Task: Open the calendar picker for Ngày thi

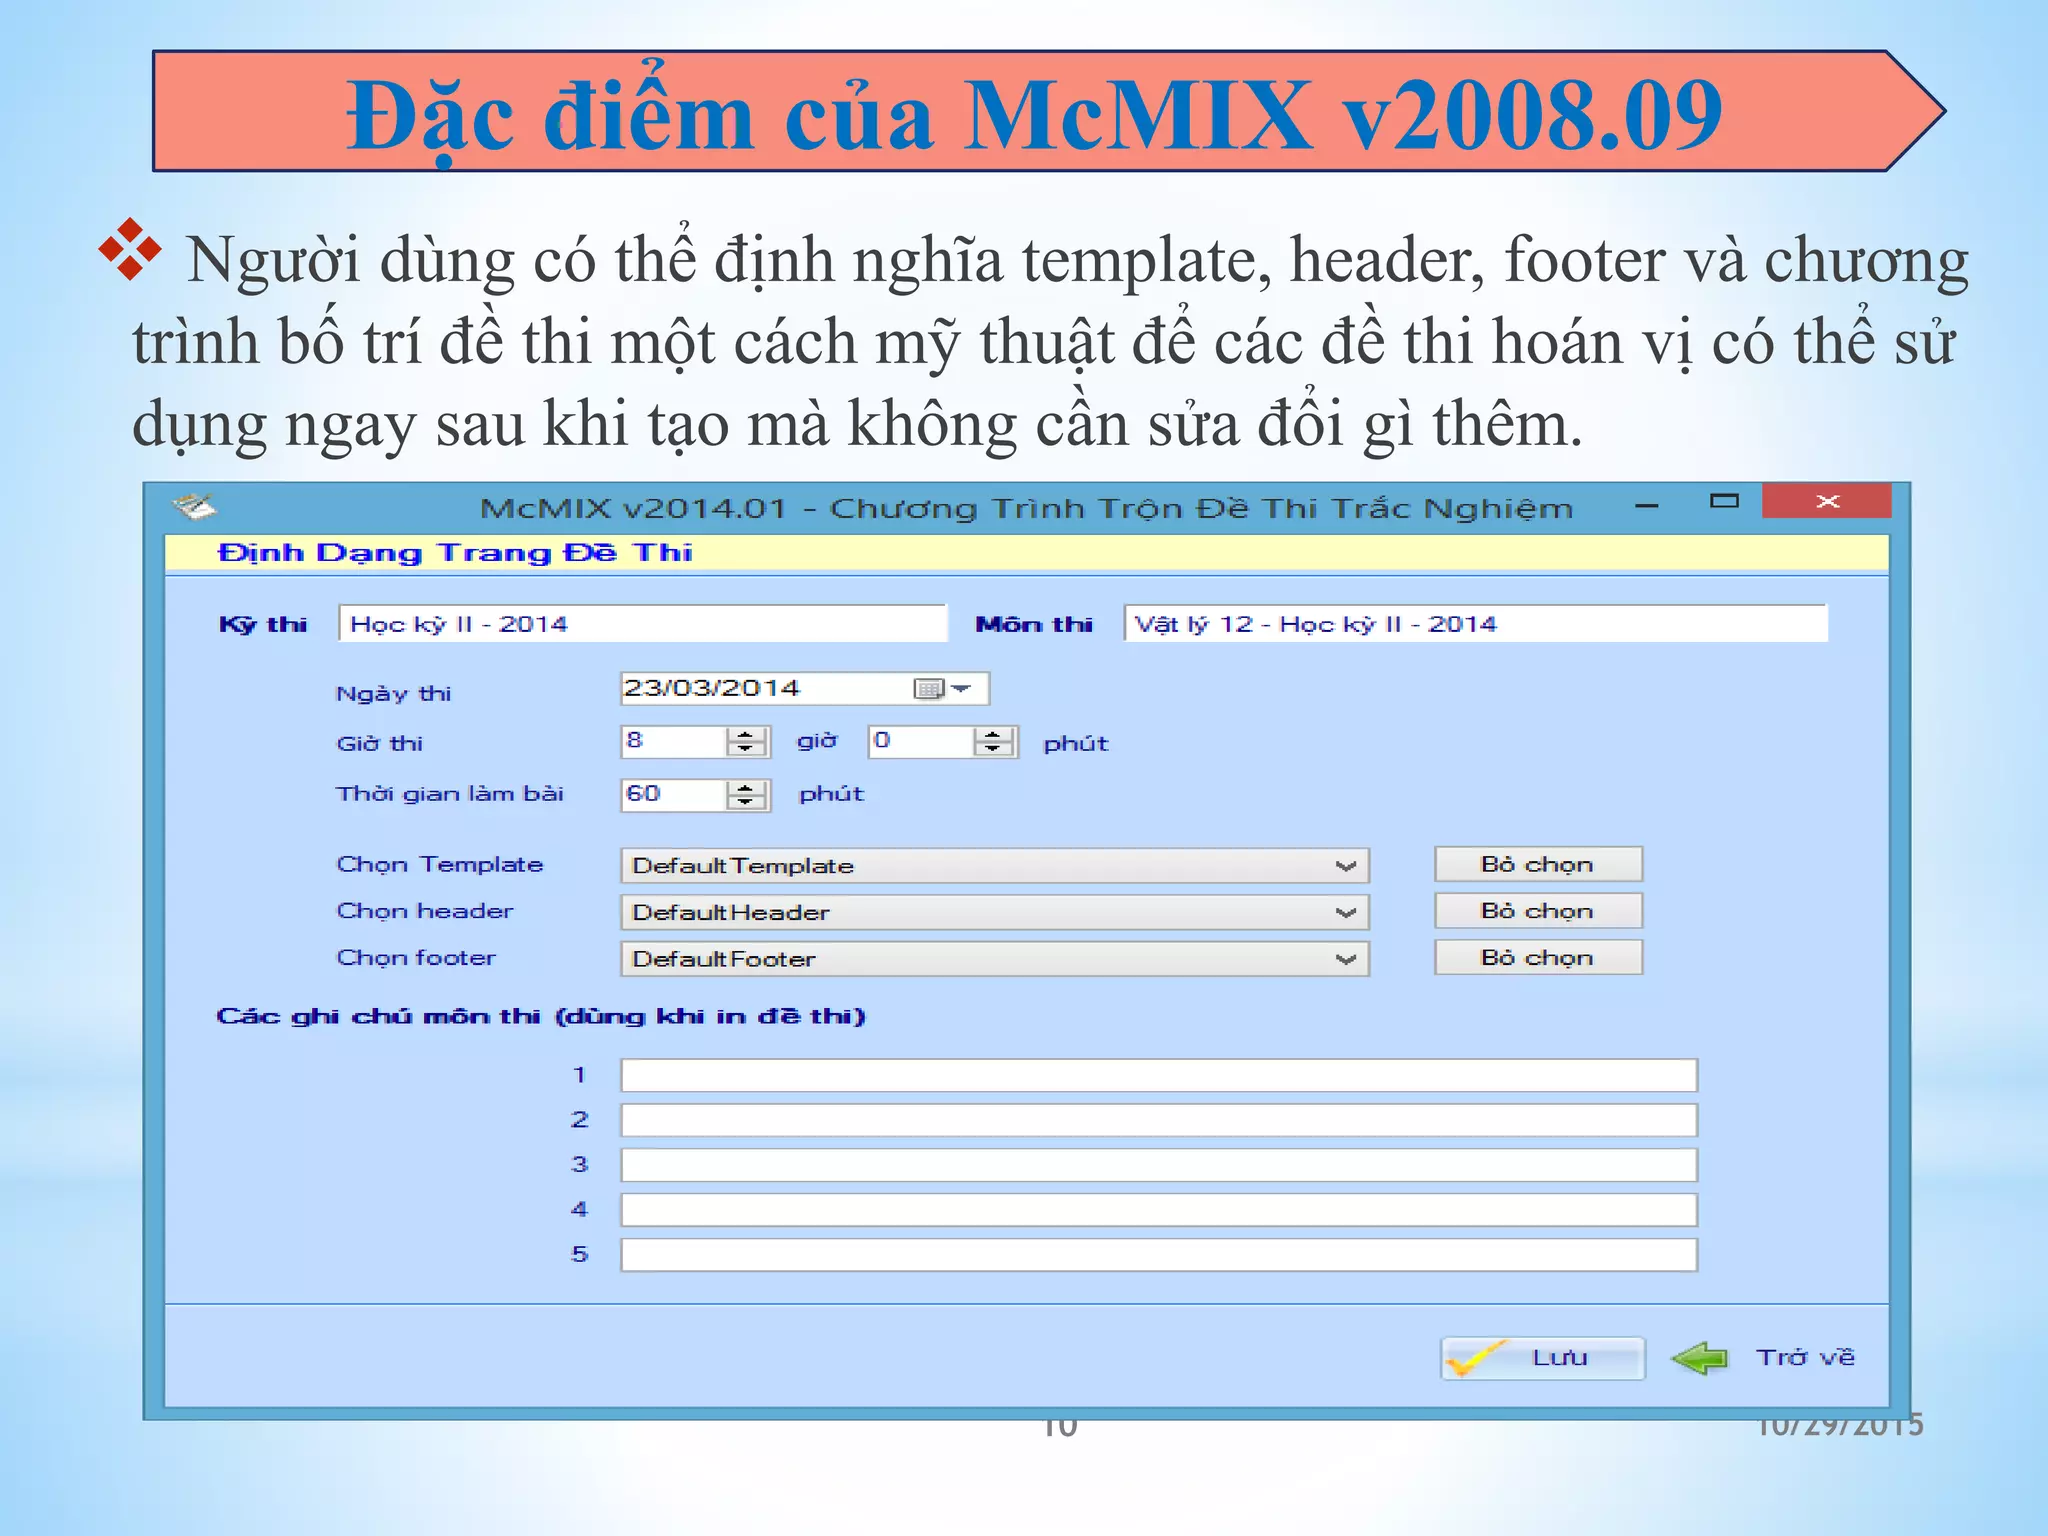Action: [929, 689]
